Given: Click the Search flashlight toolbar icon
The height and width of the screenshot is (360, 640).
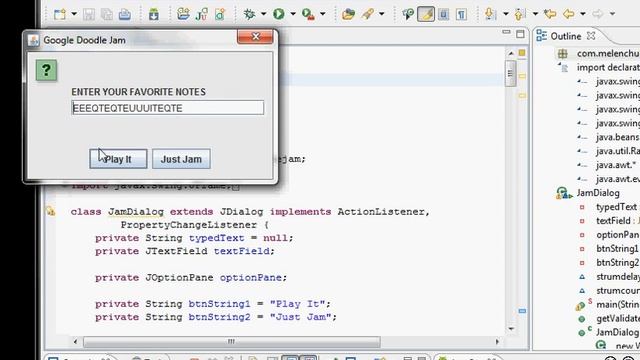Looking at the screenshot, I should pyautogui.click(x=368, y=14).
